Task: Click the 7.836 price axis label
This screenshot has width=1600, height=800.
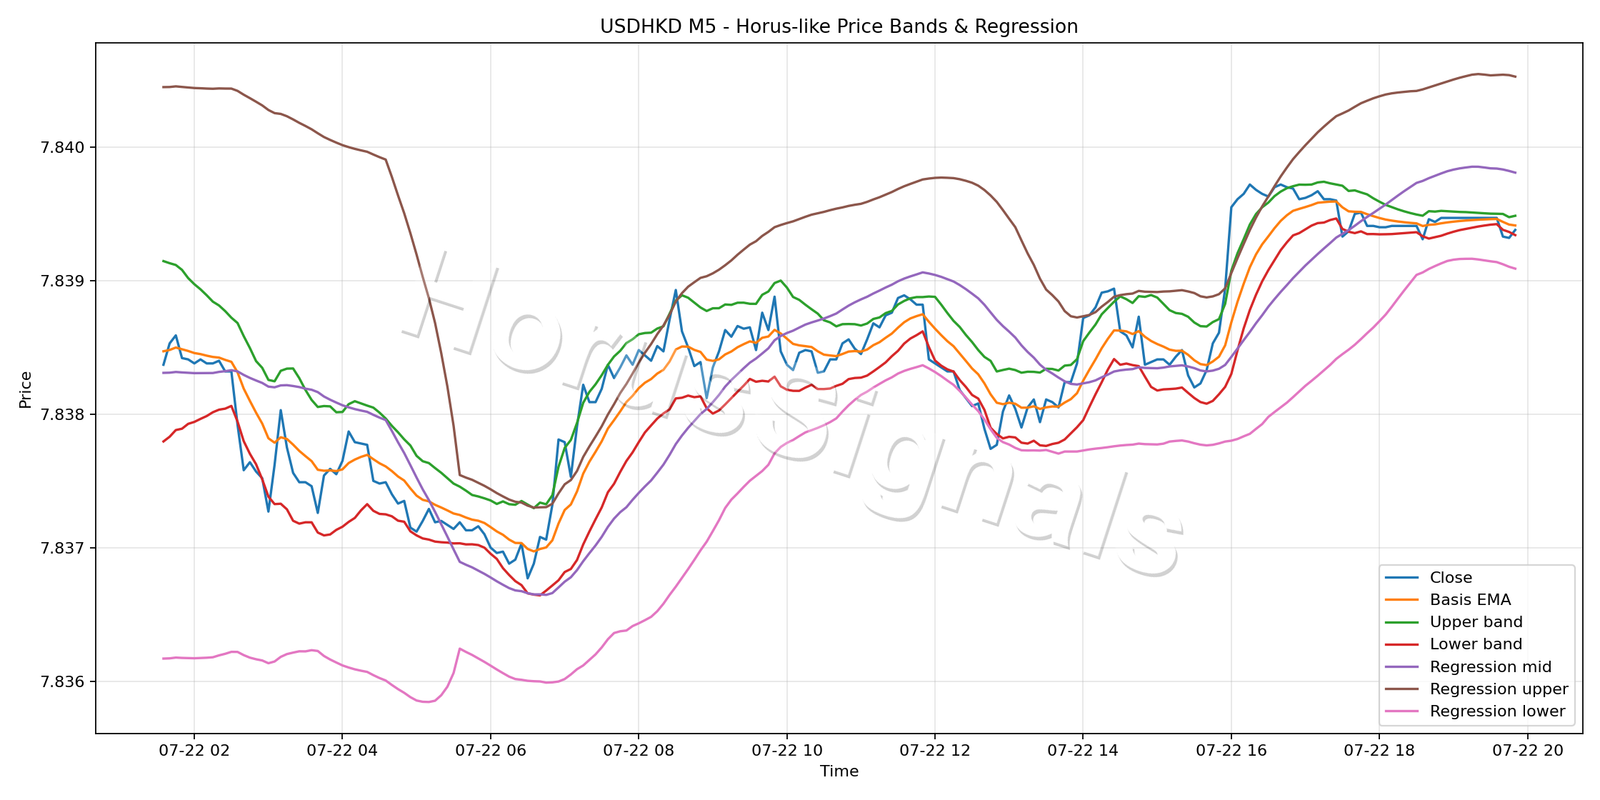Action: (x=65, y=682)
